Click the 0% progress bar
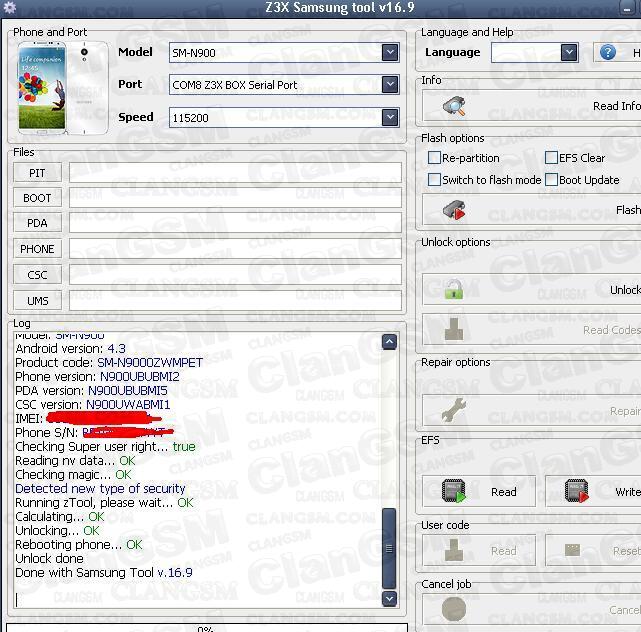The width and height of the screenshot is (641, 632). (x=207, y=628)
